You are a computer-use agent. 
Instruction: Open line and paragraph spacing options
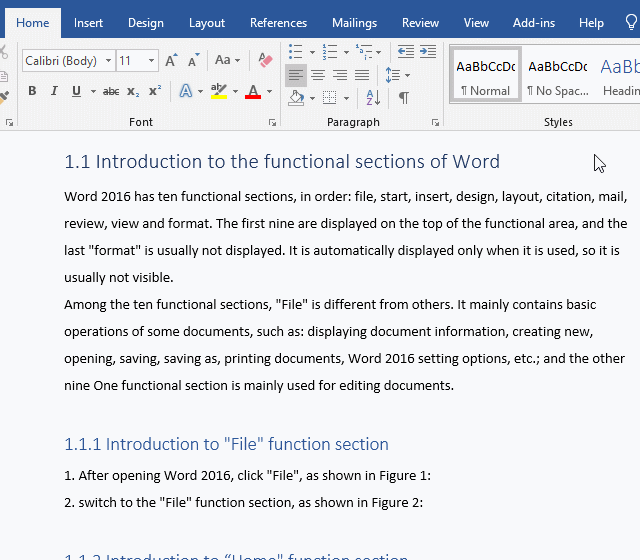coord(393,75)
